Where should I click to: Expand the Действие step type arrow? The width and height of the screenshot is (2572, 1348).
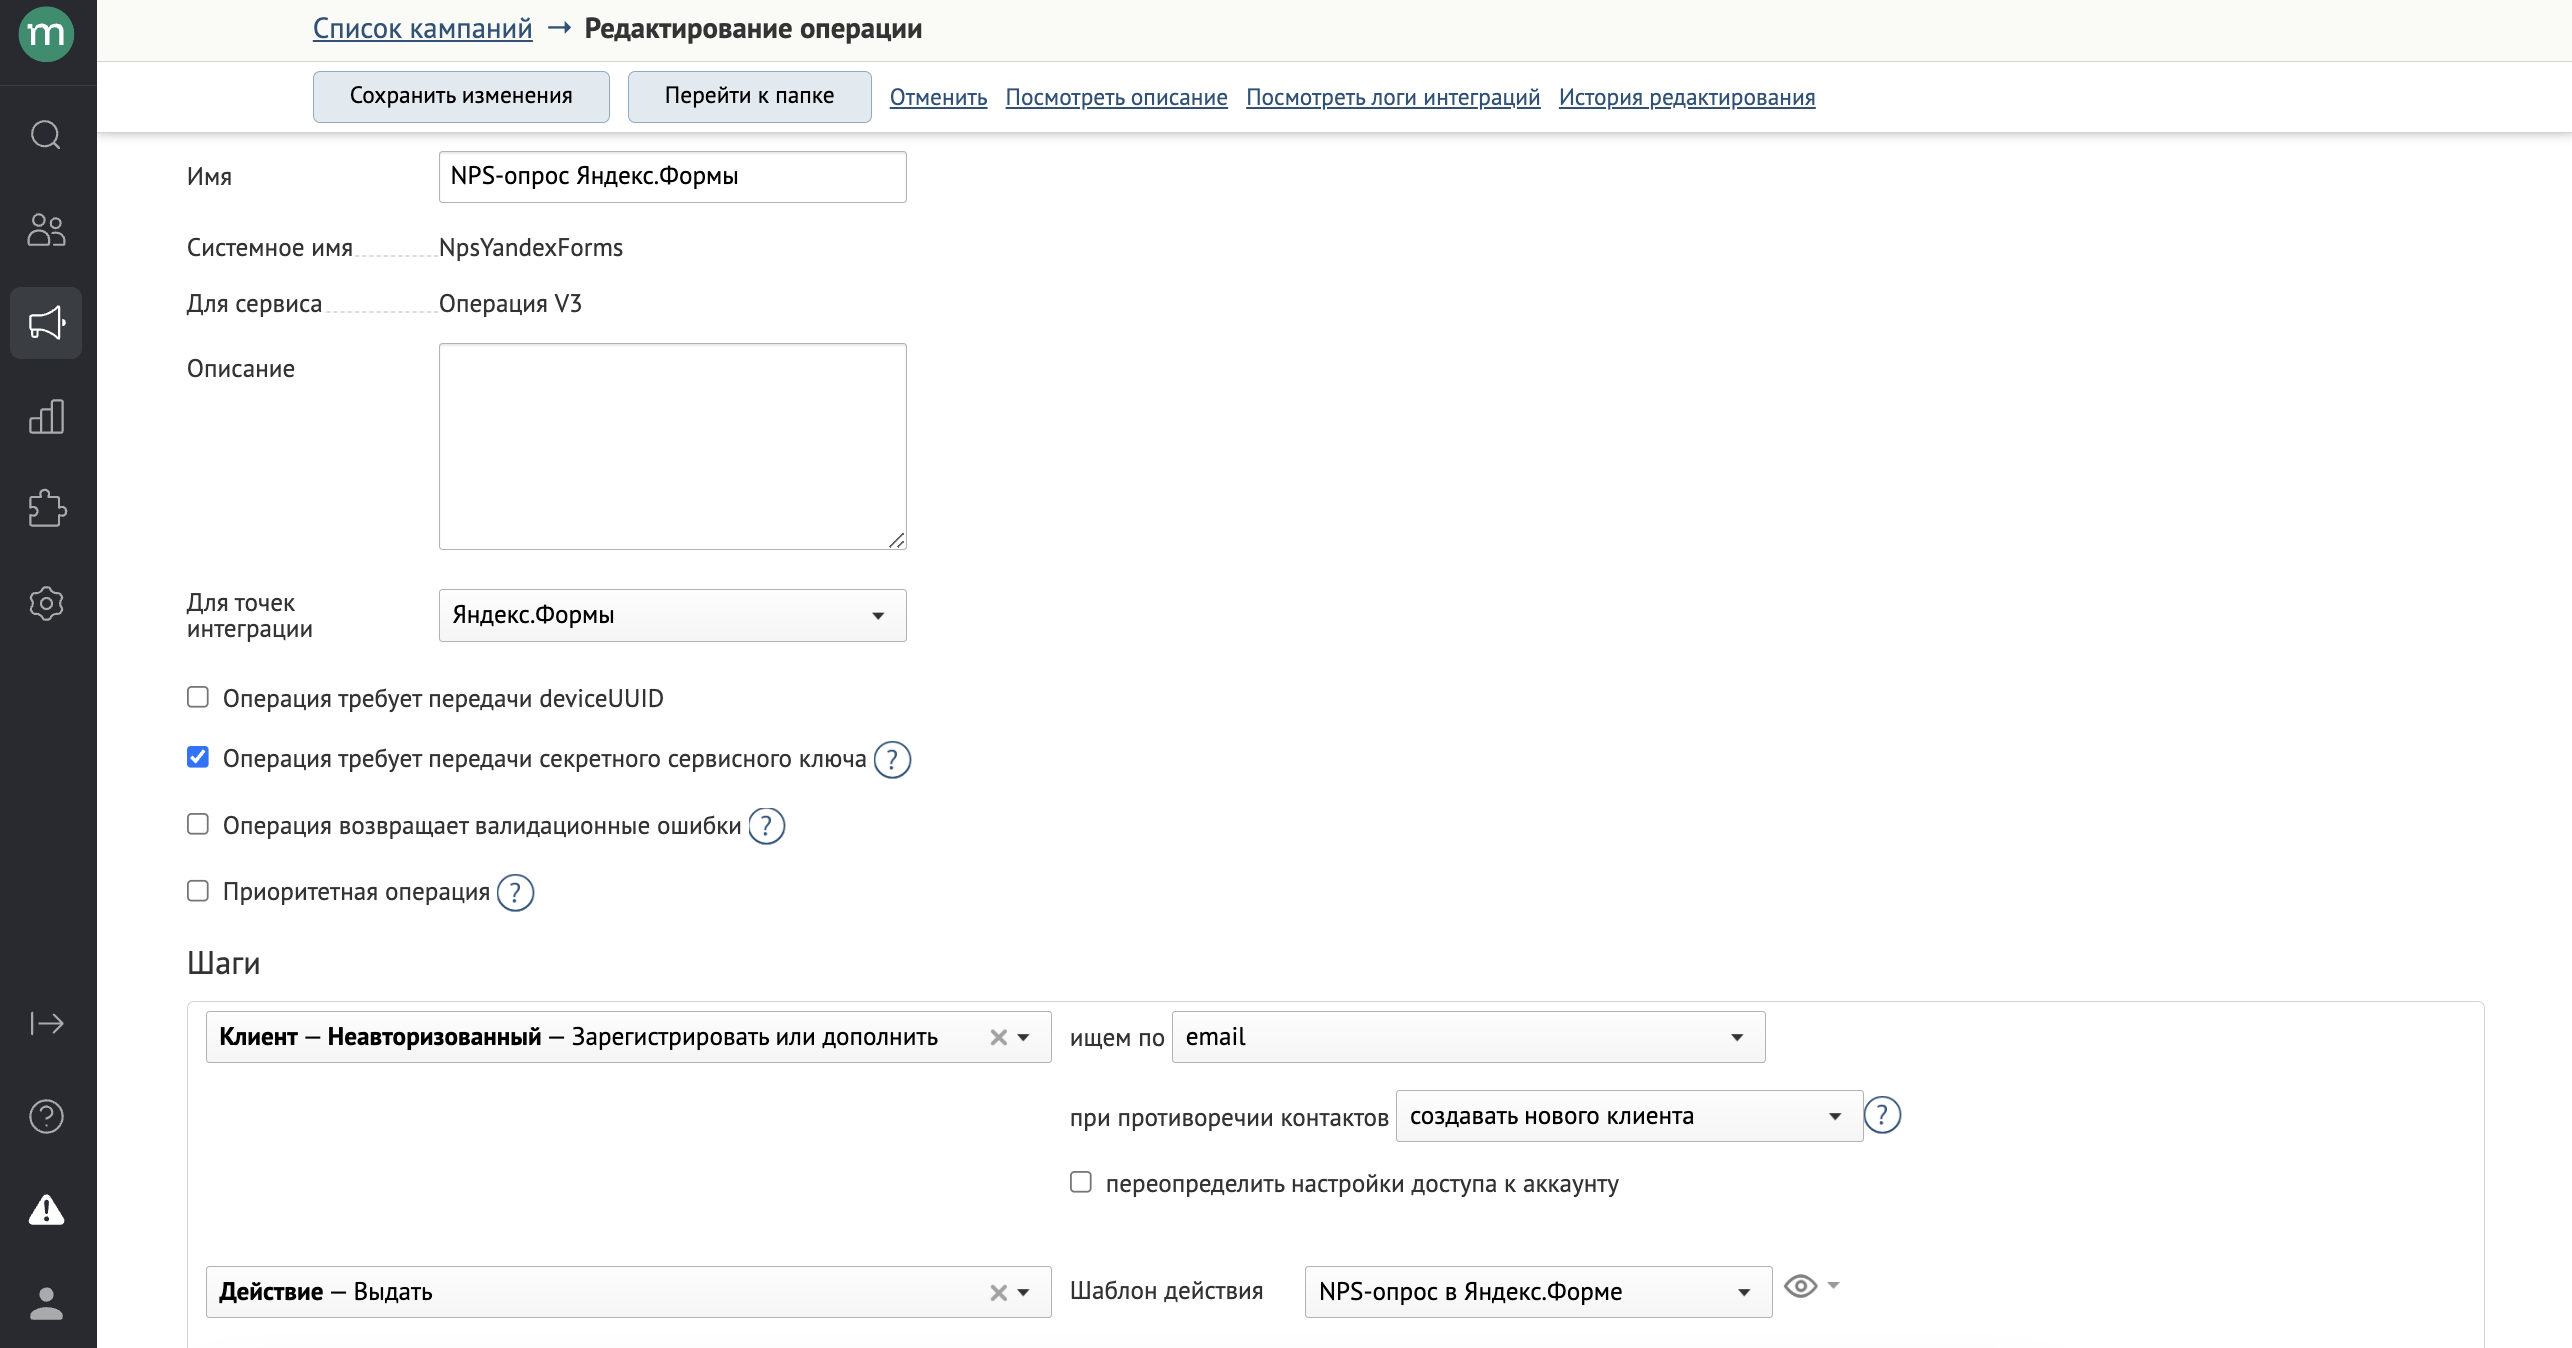point(1024,1293)
